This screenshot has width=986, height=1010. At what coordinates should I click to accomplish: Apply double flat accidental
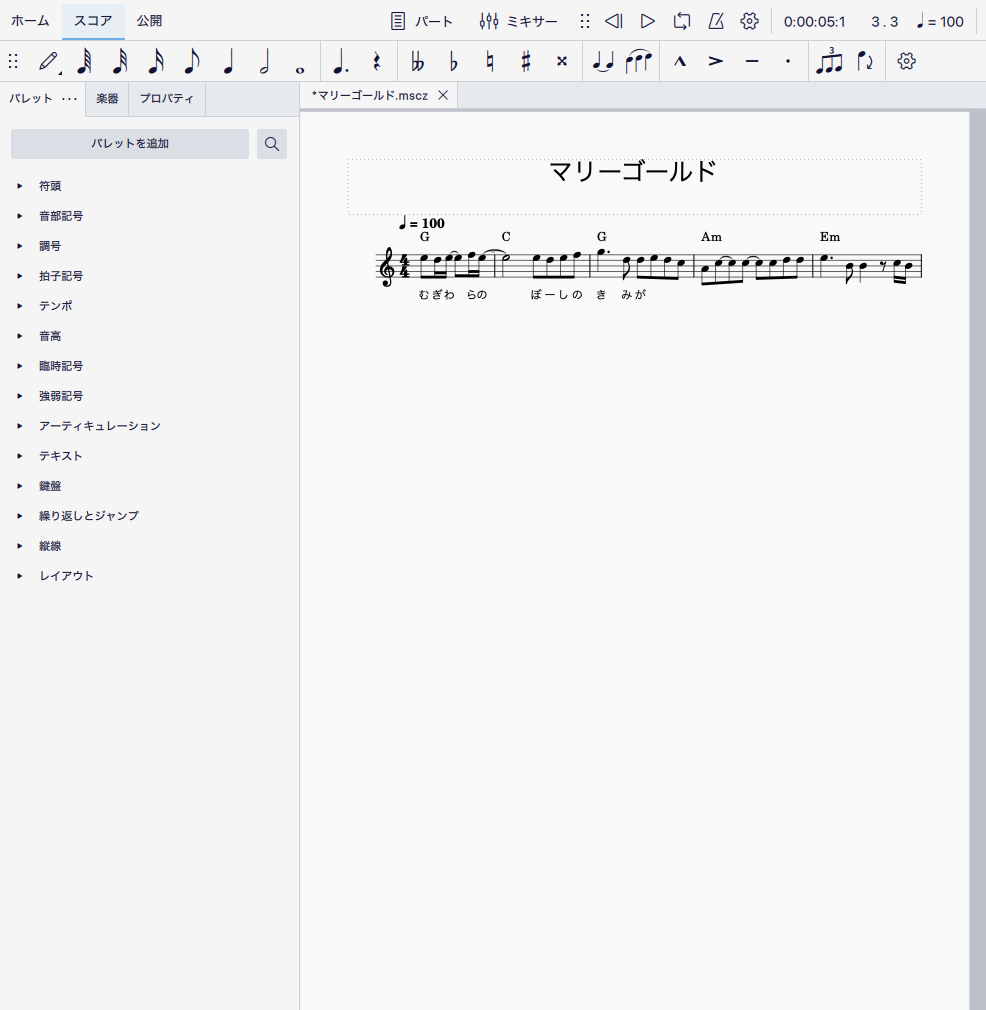click(x=417, y=61)
